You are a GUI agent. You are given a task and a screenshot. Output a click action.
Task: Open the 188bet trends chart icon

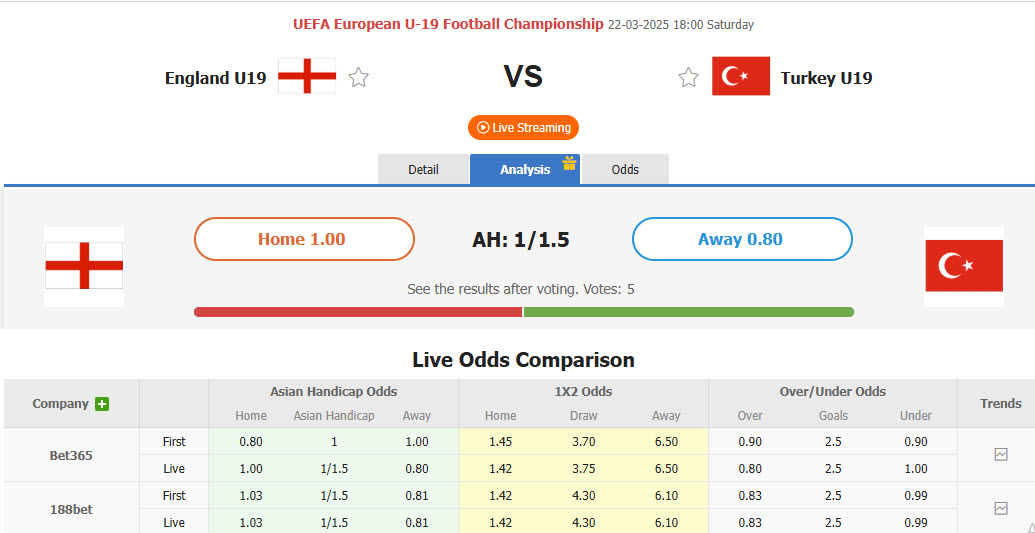coord(1001,509)
